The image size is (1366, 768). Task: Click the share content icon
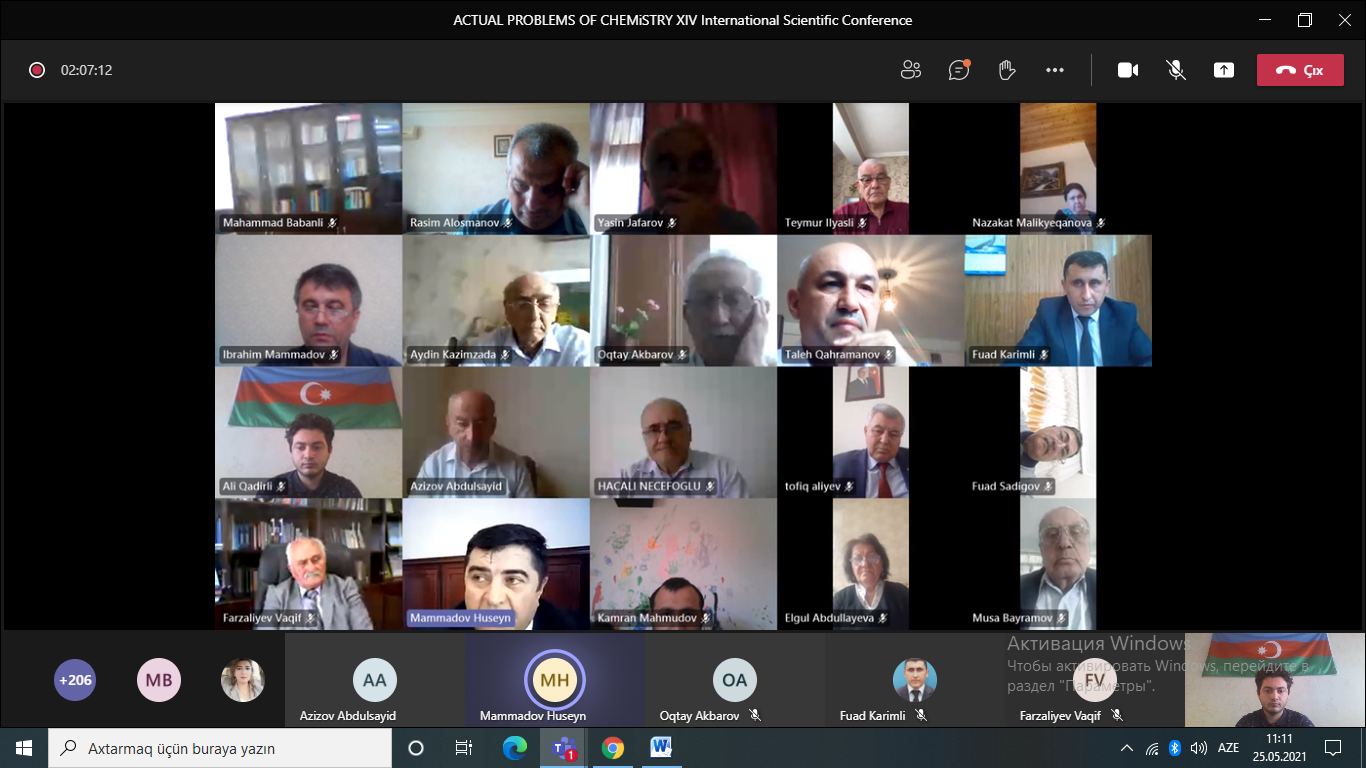click(1224, 70)
